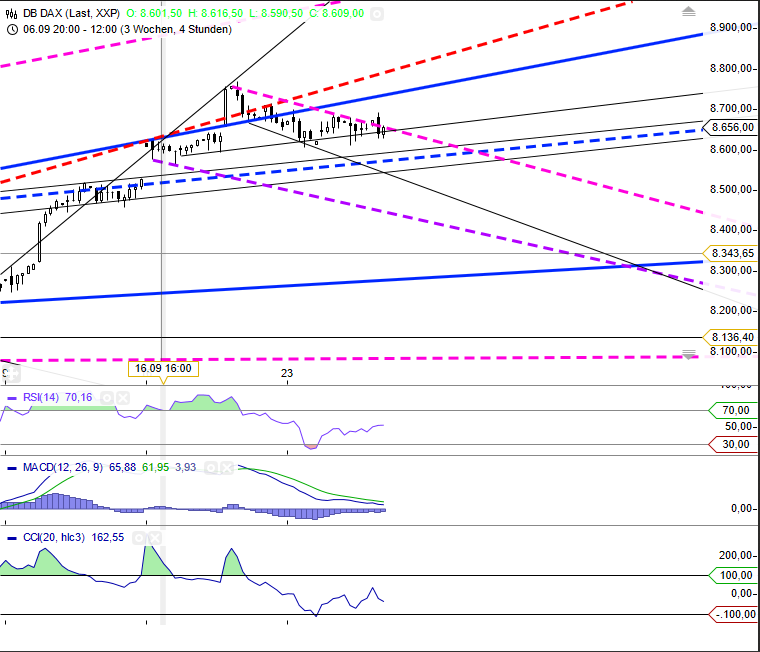Click plus icon on the time axis
760x652 pixels.
tap(11, 374)
